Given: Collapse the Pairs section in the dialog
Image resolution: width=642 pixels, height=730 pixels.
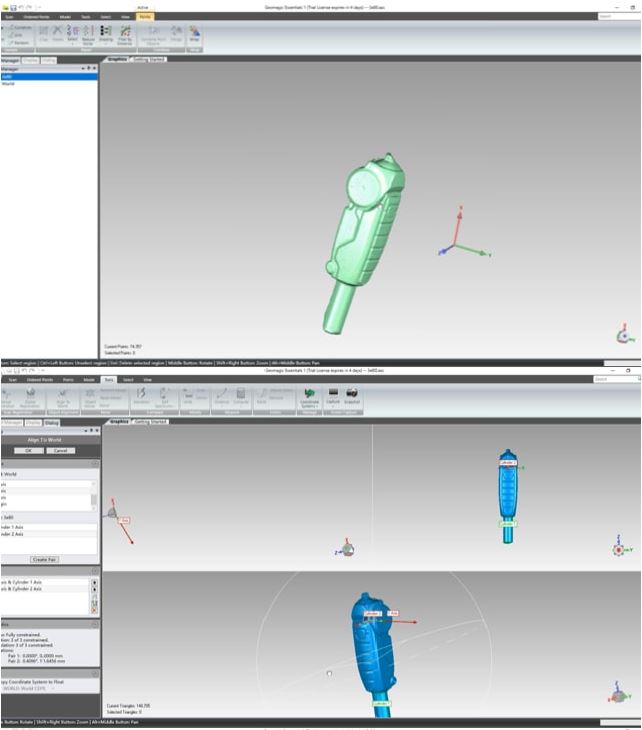Looking at the screenshot, I should click(95, 570).
